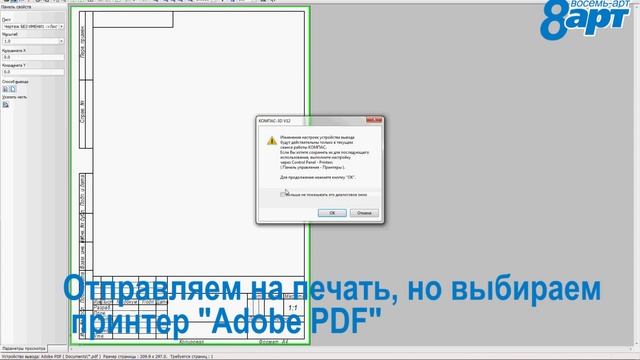Close the KOMPAS-3D V12 dialog window
The height and width of the screenshot is (360, 640).
[x=374, y=120]
